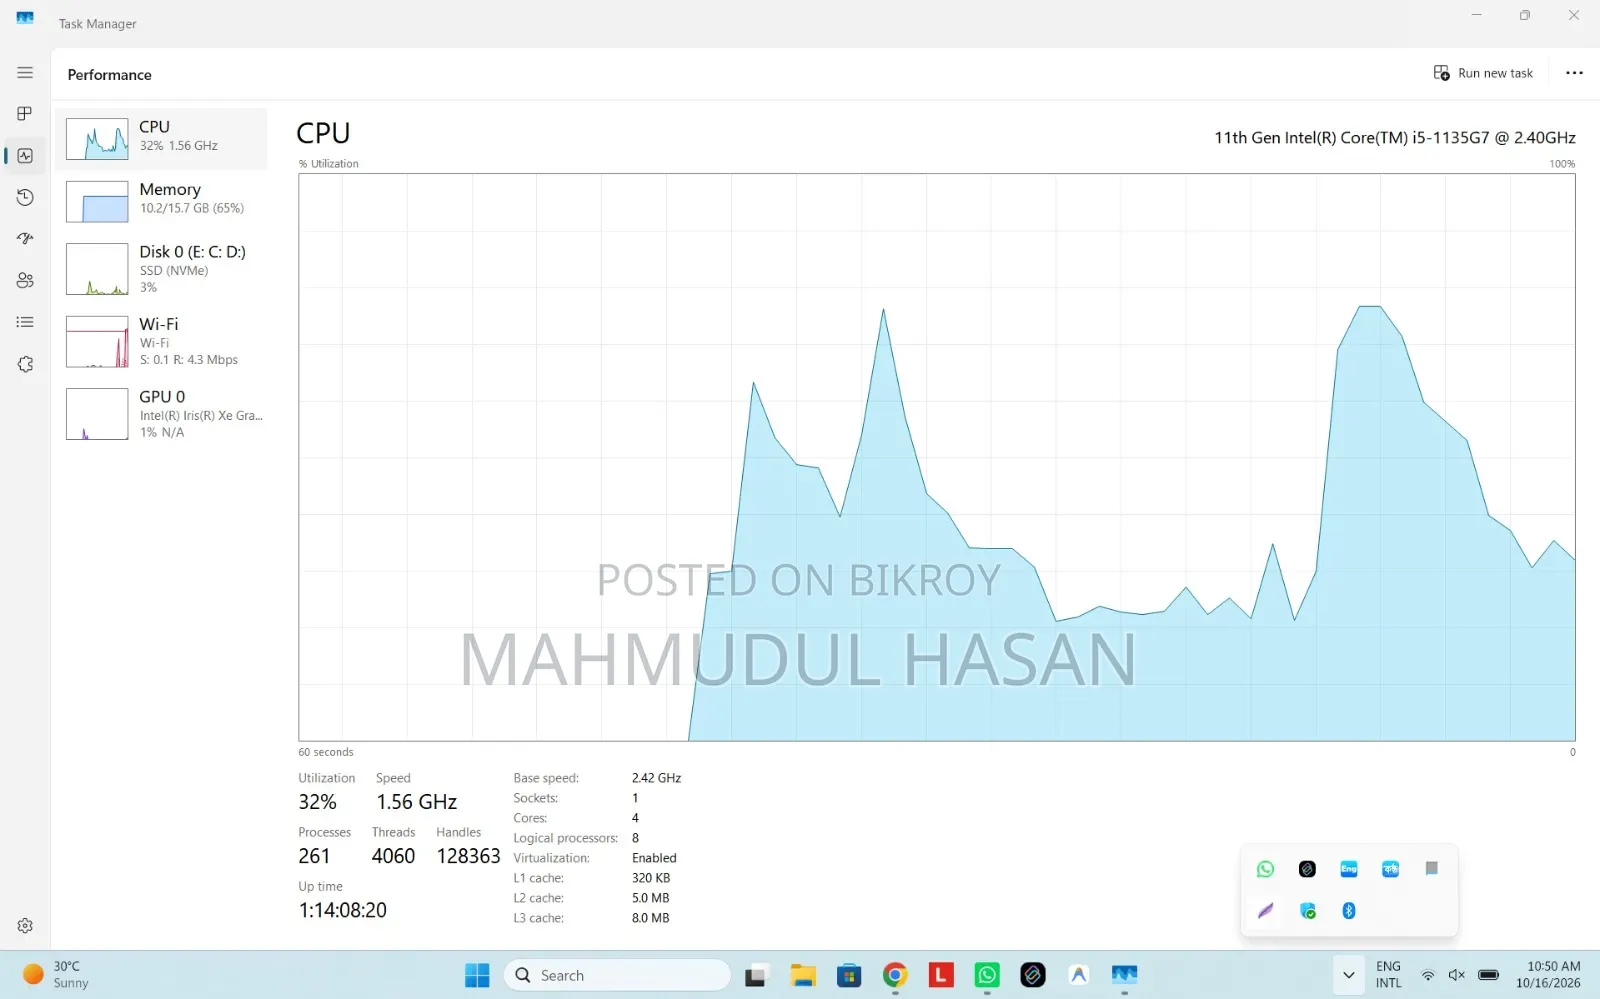Image resolution: width=1600 pixels, height=999 pixels.
Task: Select the Memory performance entry
Action: 161,201
